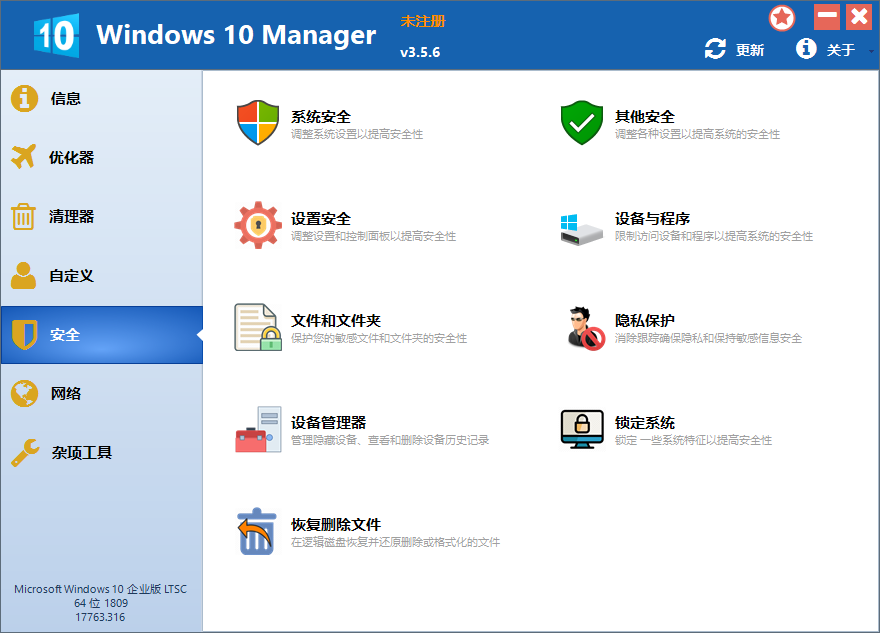
Task: Open 设备管理器 toolbox icon
Action: (x=259, y=430)
